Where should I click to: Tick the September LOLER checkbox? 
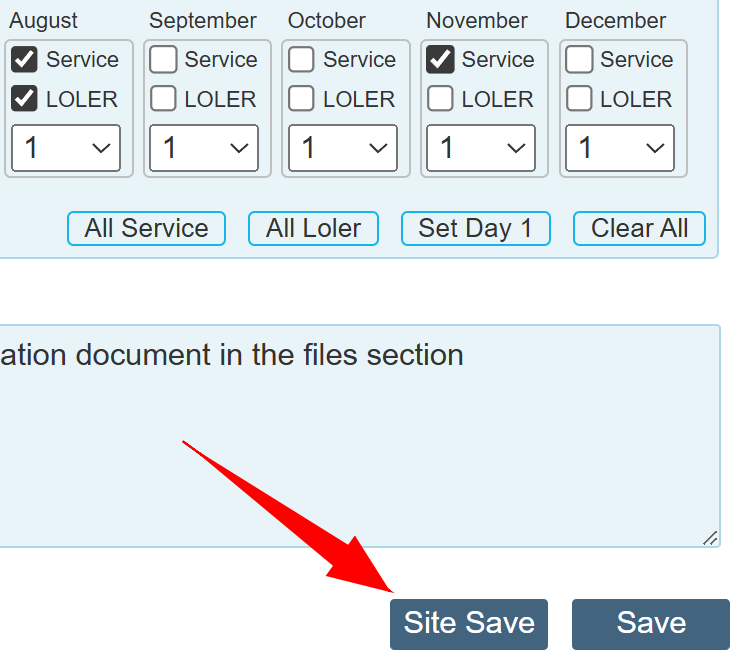click(x=163, y=99)
